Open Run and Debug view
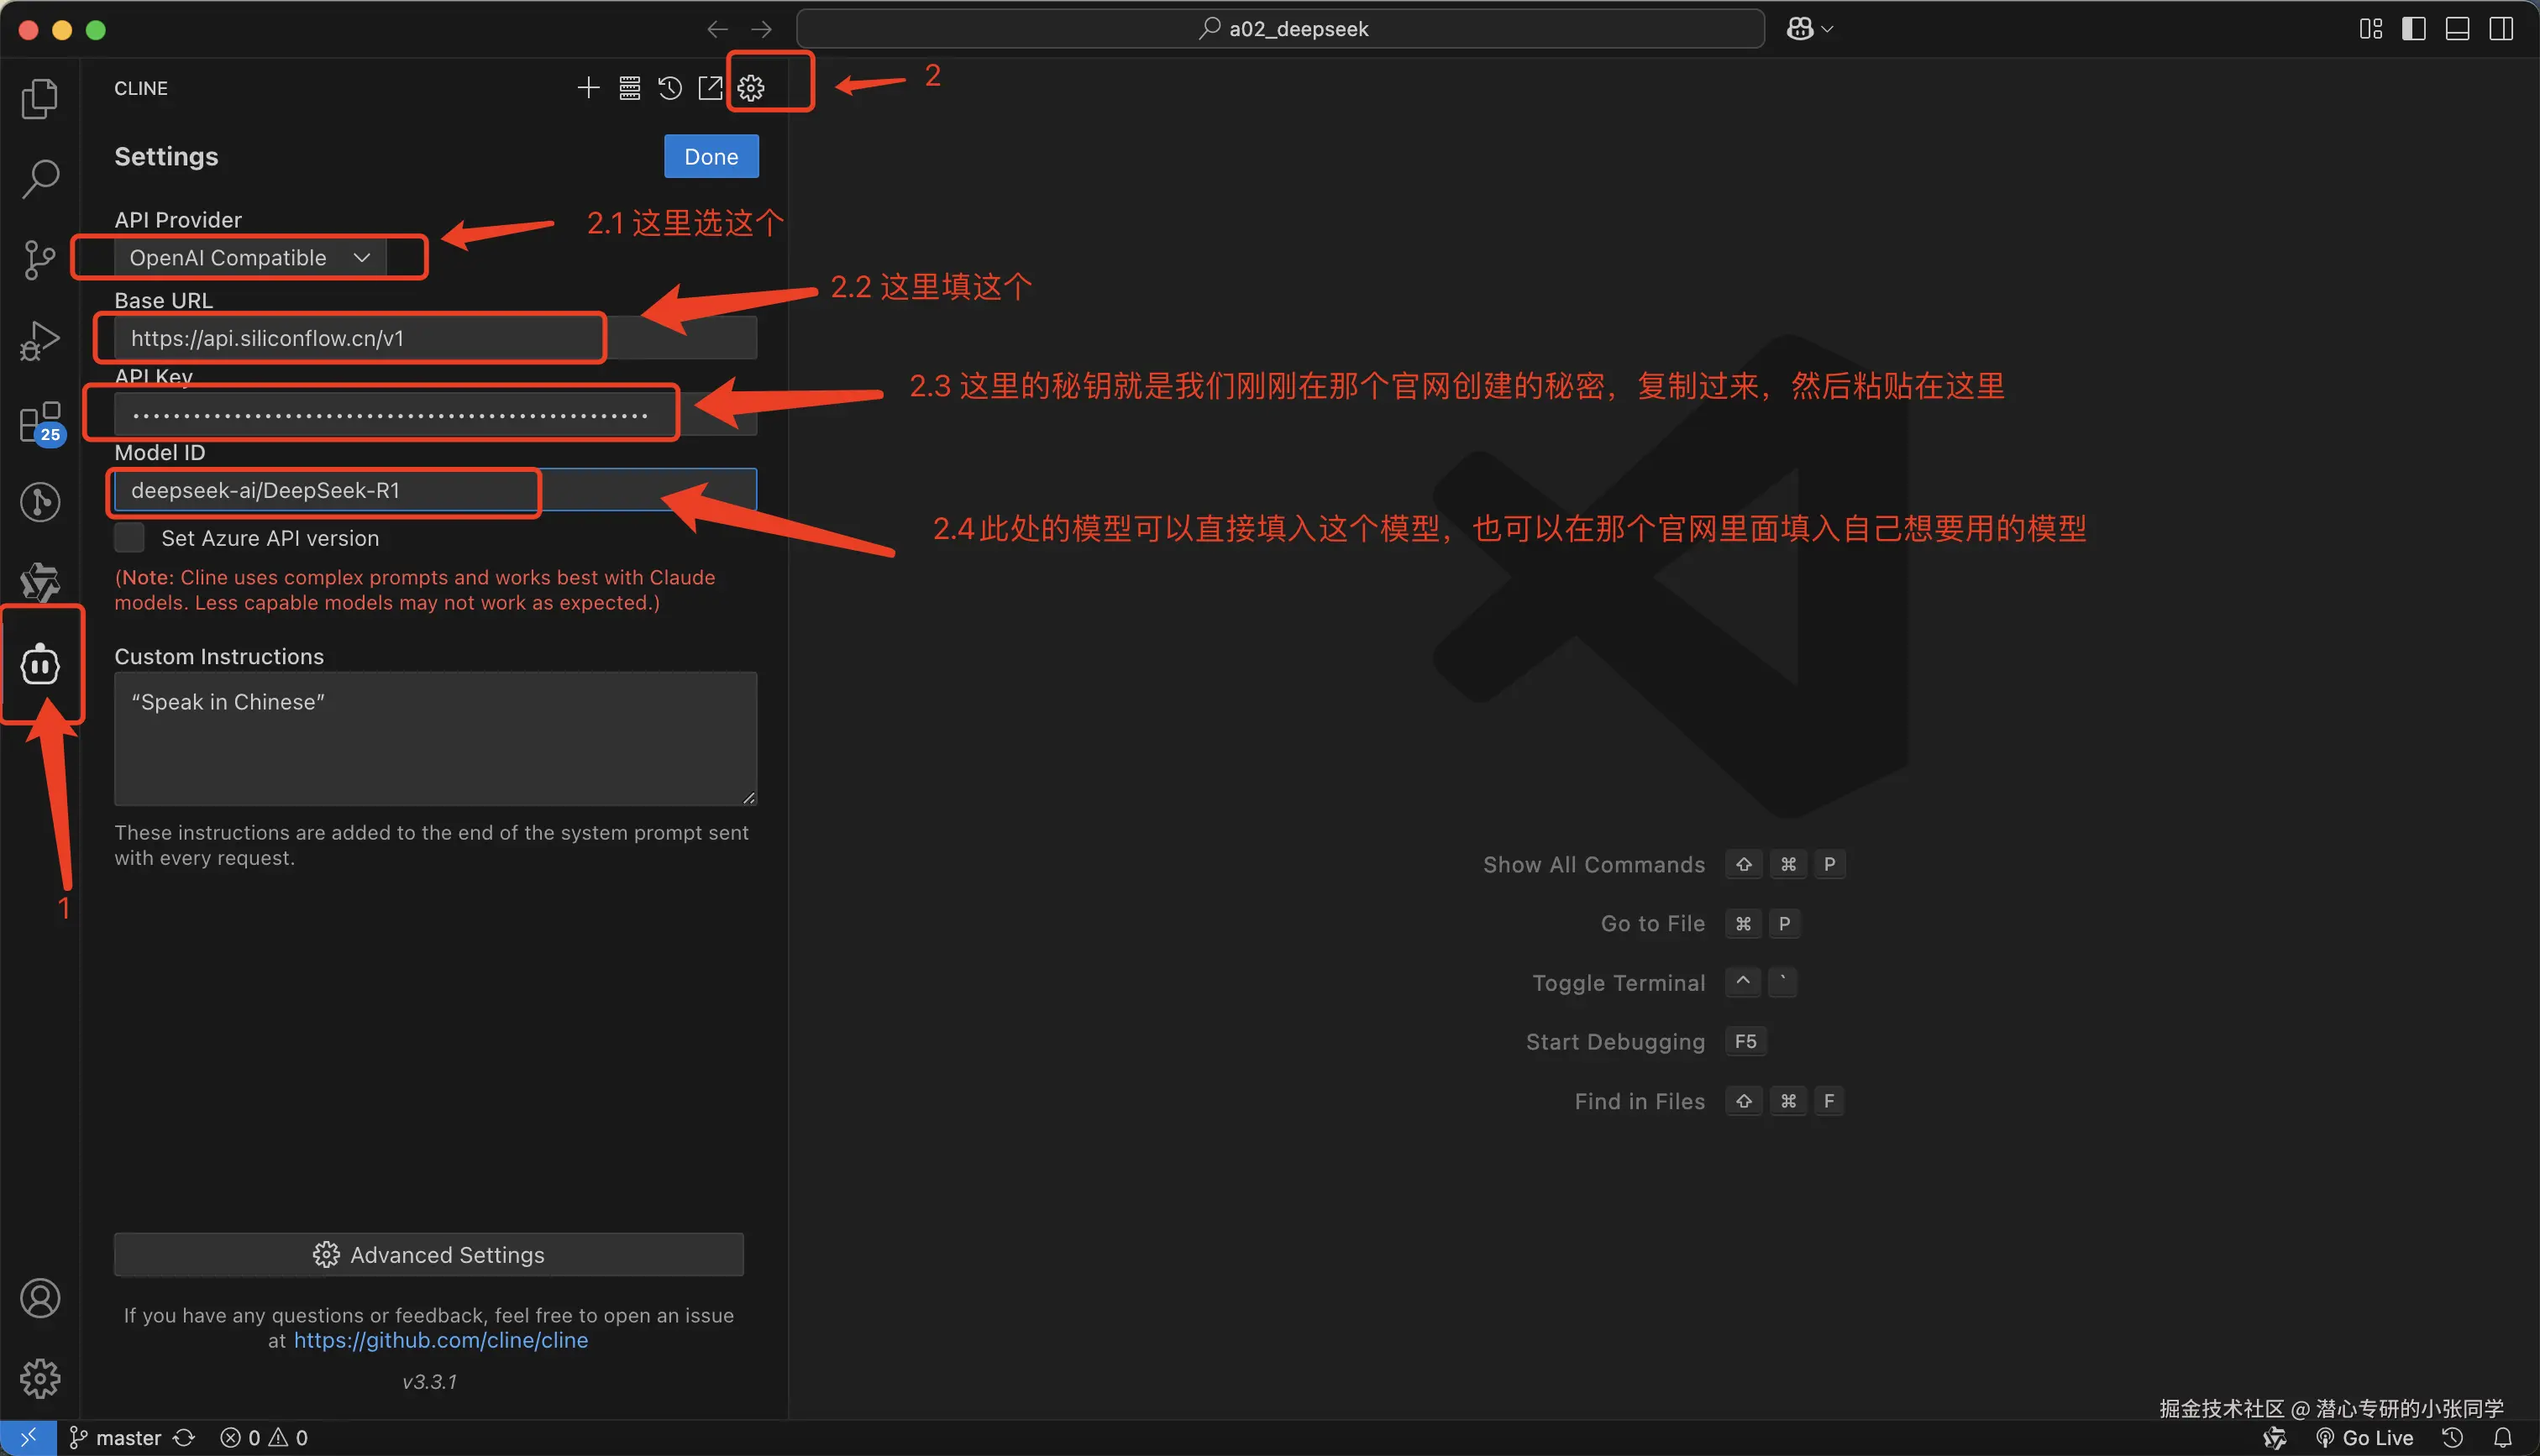The width and height of the screenshot is (2540, 1456). (40, 341)
